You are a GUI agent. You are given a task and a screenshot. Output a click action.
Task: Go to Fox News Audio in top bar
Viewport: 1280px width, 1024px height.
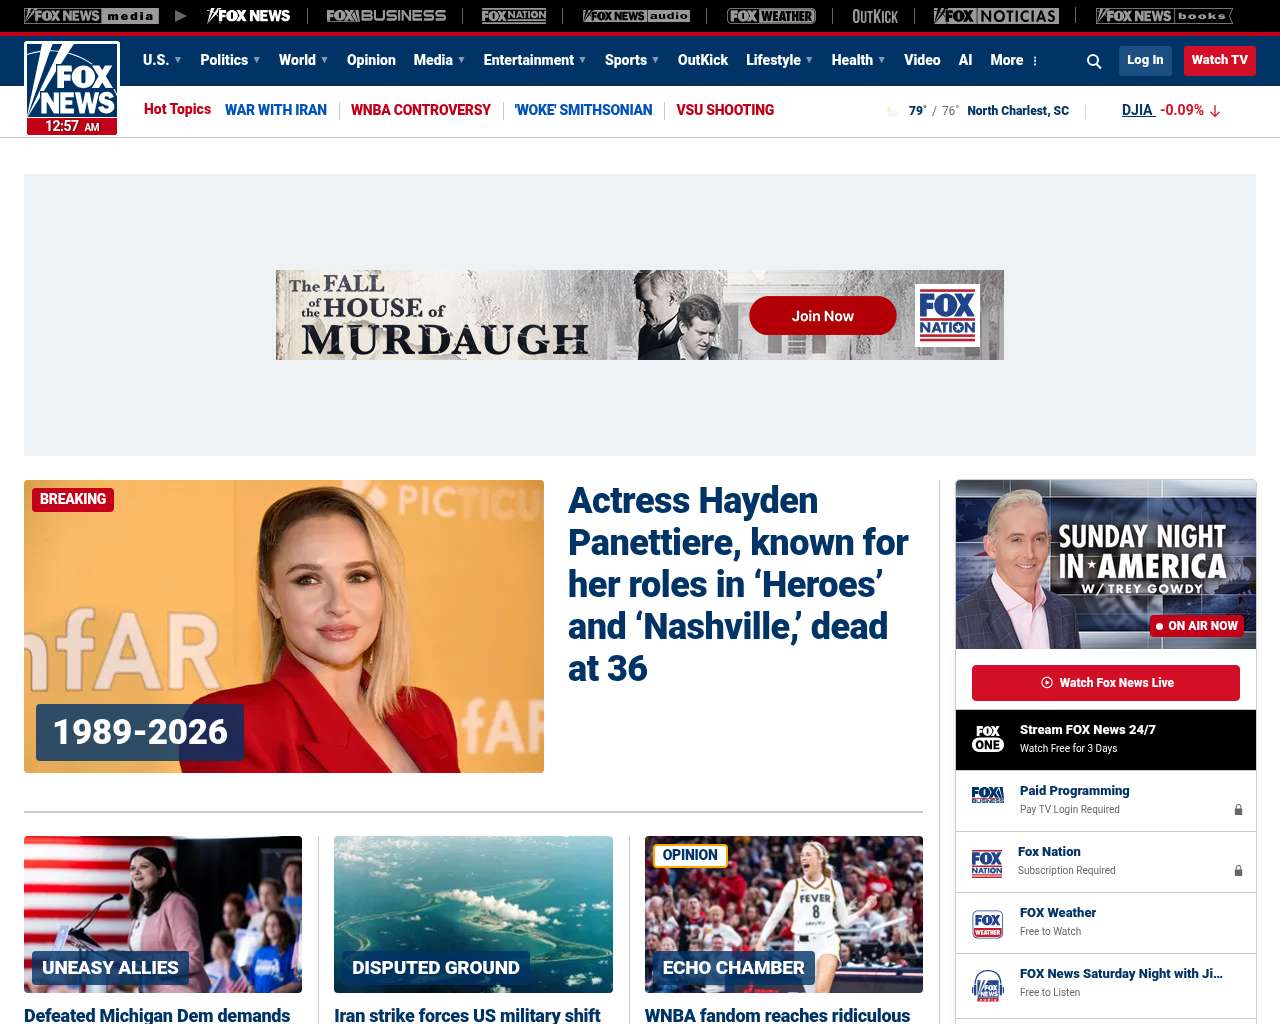tap(636, 16)
